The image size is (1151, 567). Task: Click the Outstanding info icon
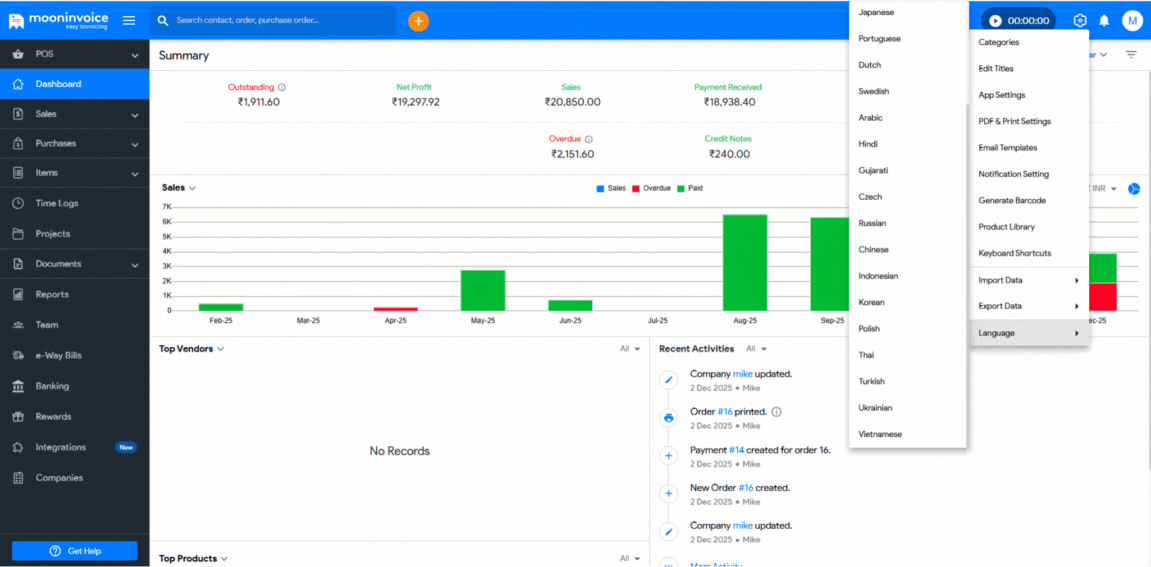(x=282, y=88)
